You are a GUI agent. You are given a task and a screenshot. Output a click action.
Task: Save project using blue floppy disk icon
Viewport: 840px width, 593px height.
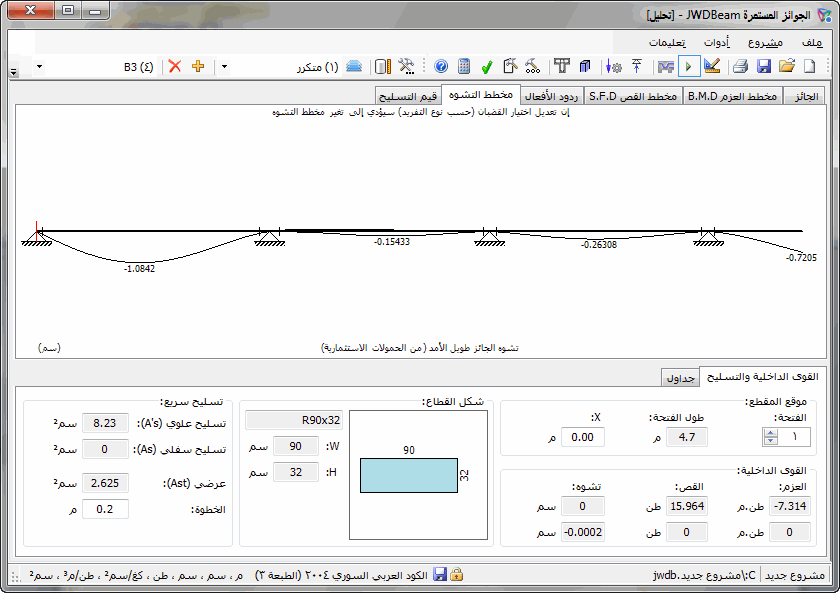click(x=764, y=66)
